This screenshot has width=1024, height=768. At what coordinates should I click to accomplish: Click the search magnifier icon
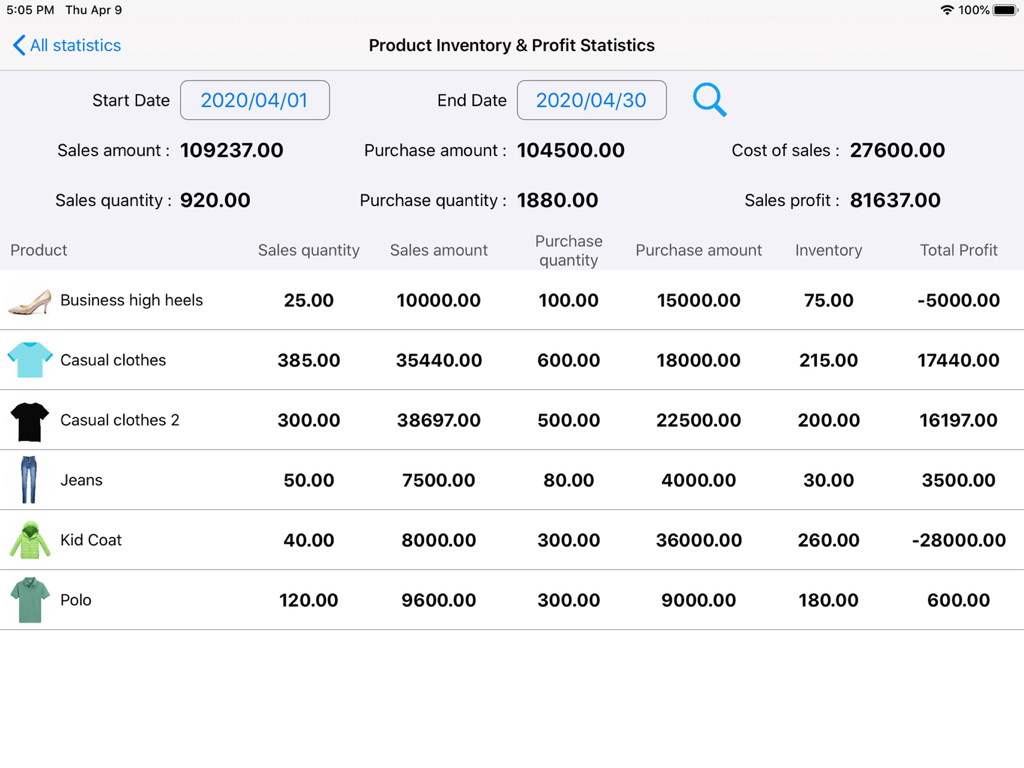[x=709, y=100]
